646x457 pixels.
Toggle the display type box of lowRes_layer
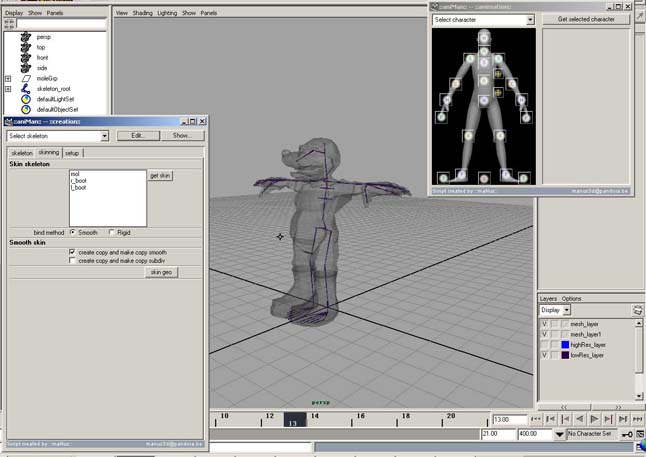555,355
